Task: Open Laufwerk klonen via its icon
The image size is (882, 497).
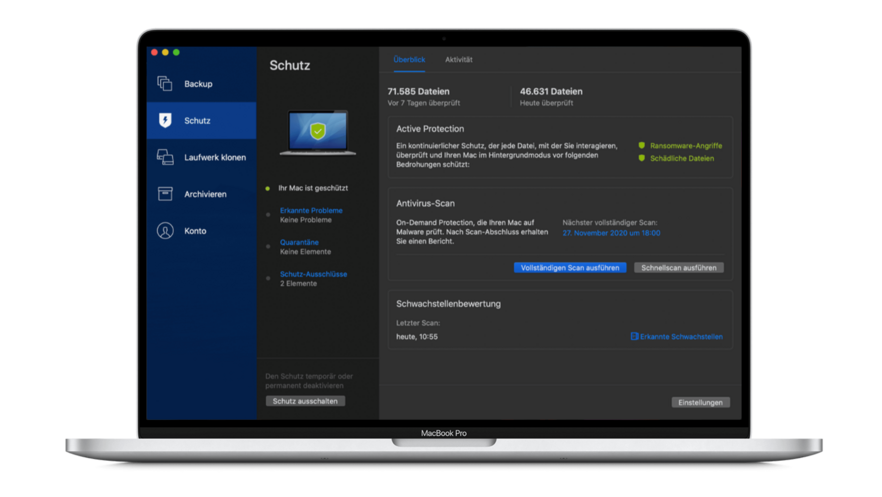Action: coord(165,157)
